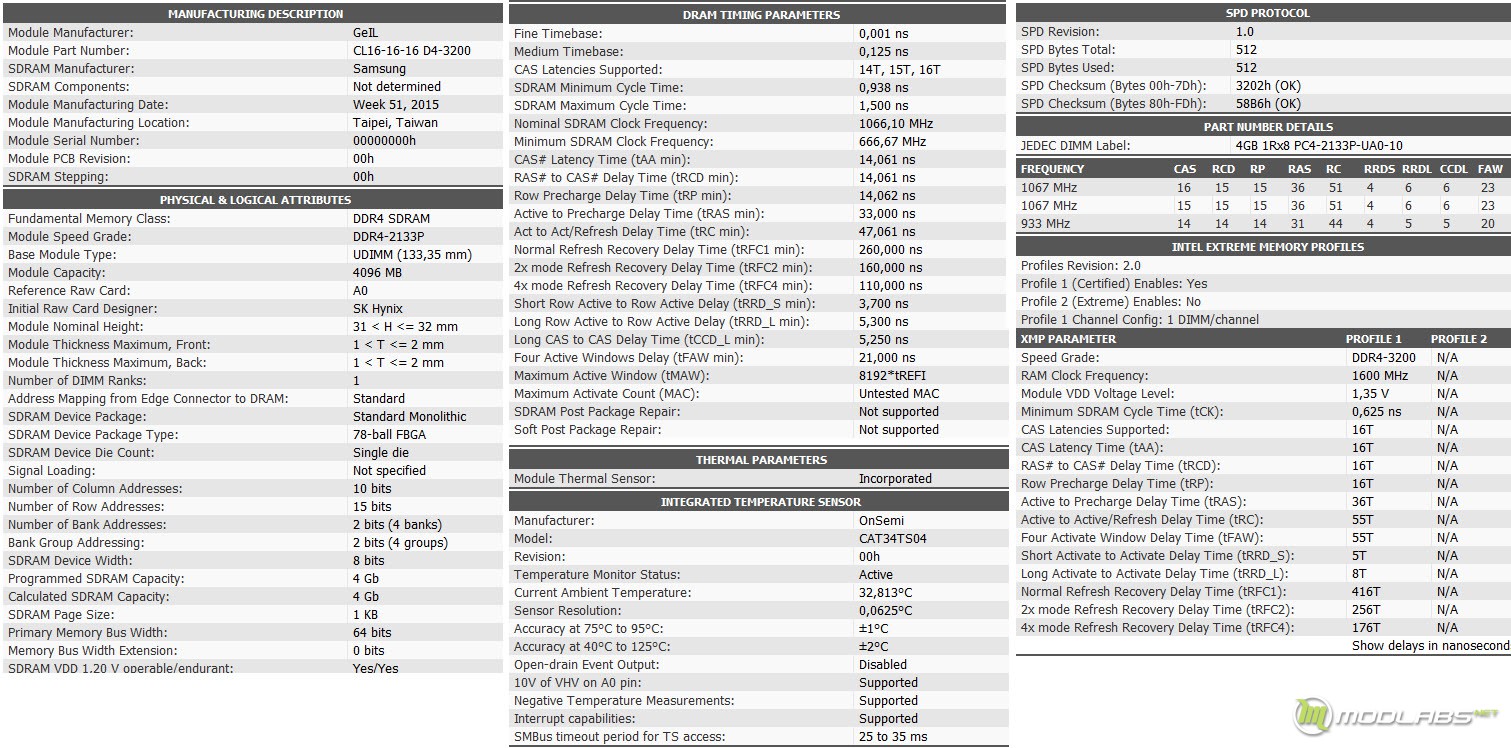Select the 78-ball FBGA package type
The height and width of the screenshot is (748, 1511).
(390, 435)
